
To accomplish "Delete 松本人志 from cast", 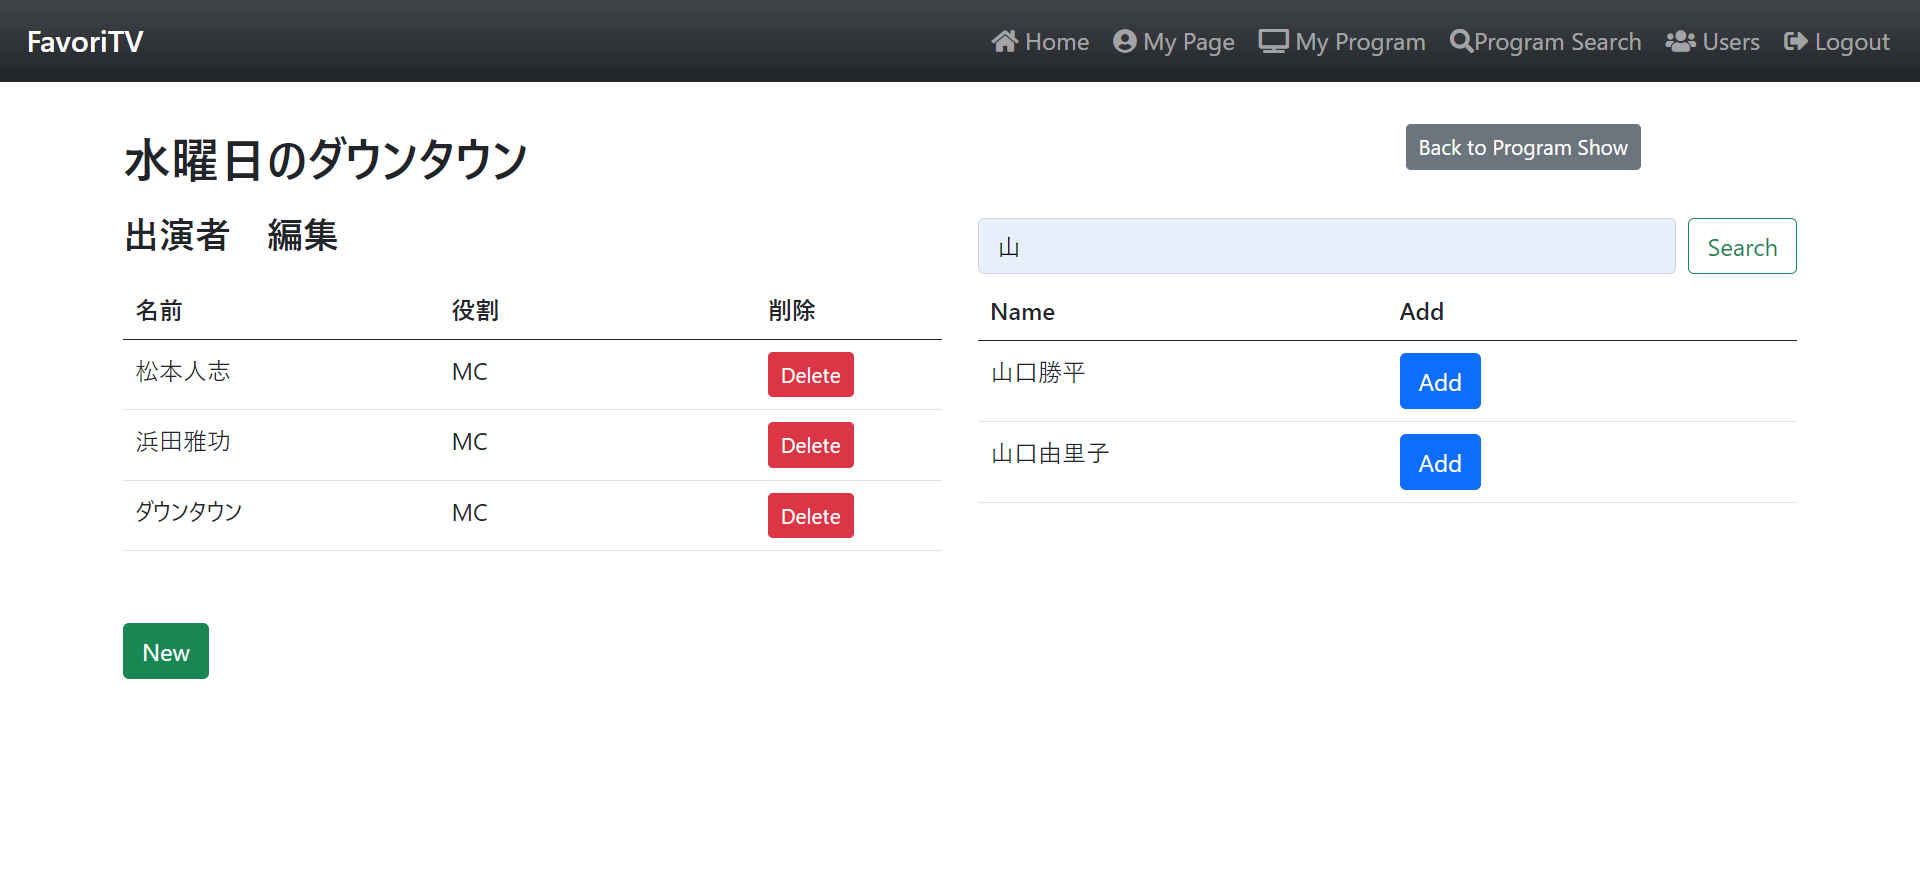I will 811,375.
